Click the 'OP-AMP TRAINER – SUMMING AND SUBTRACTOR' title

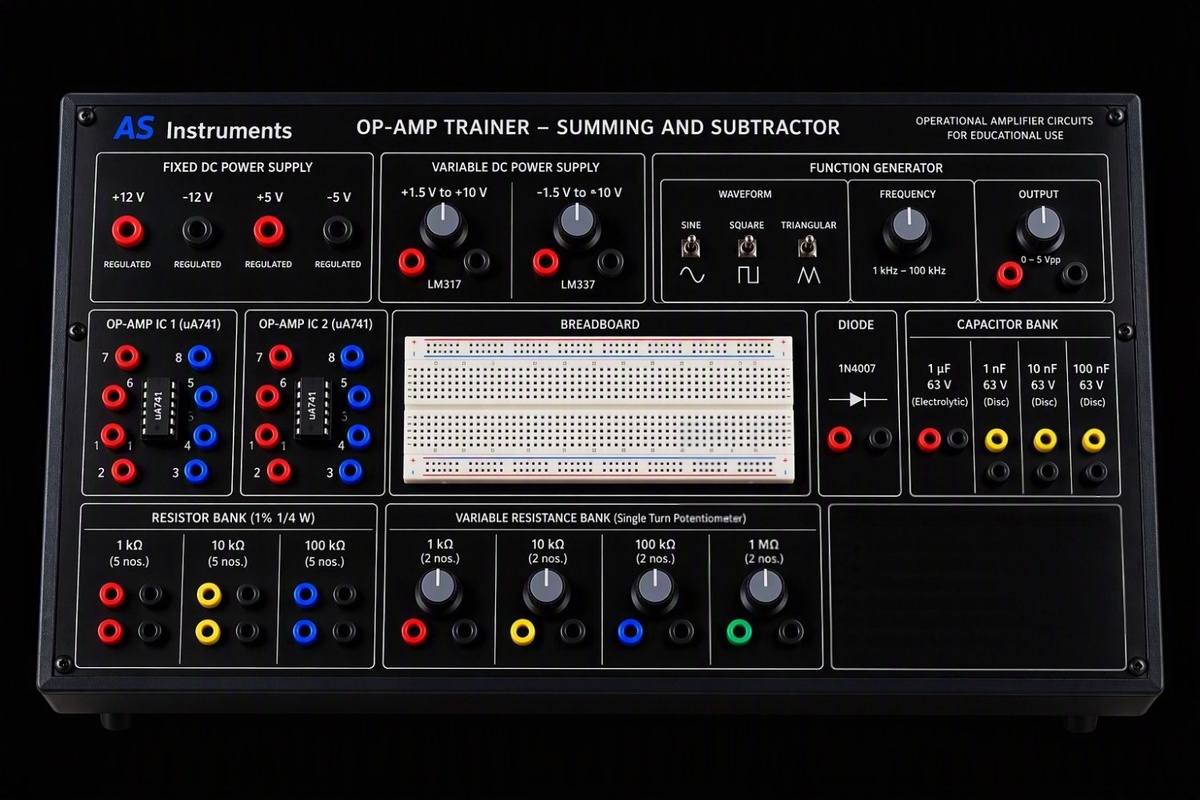point(598,127)
